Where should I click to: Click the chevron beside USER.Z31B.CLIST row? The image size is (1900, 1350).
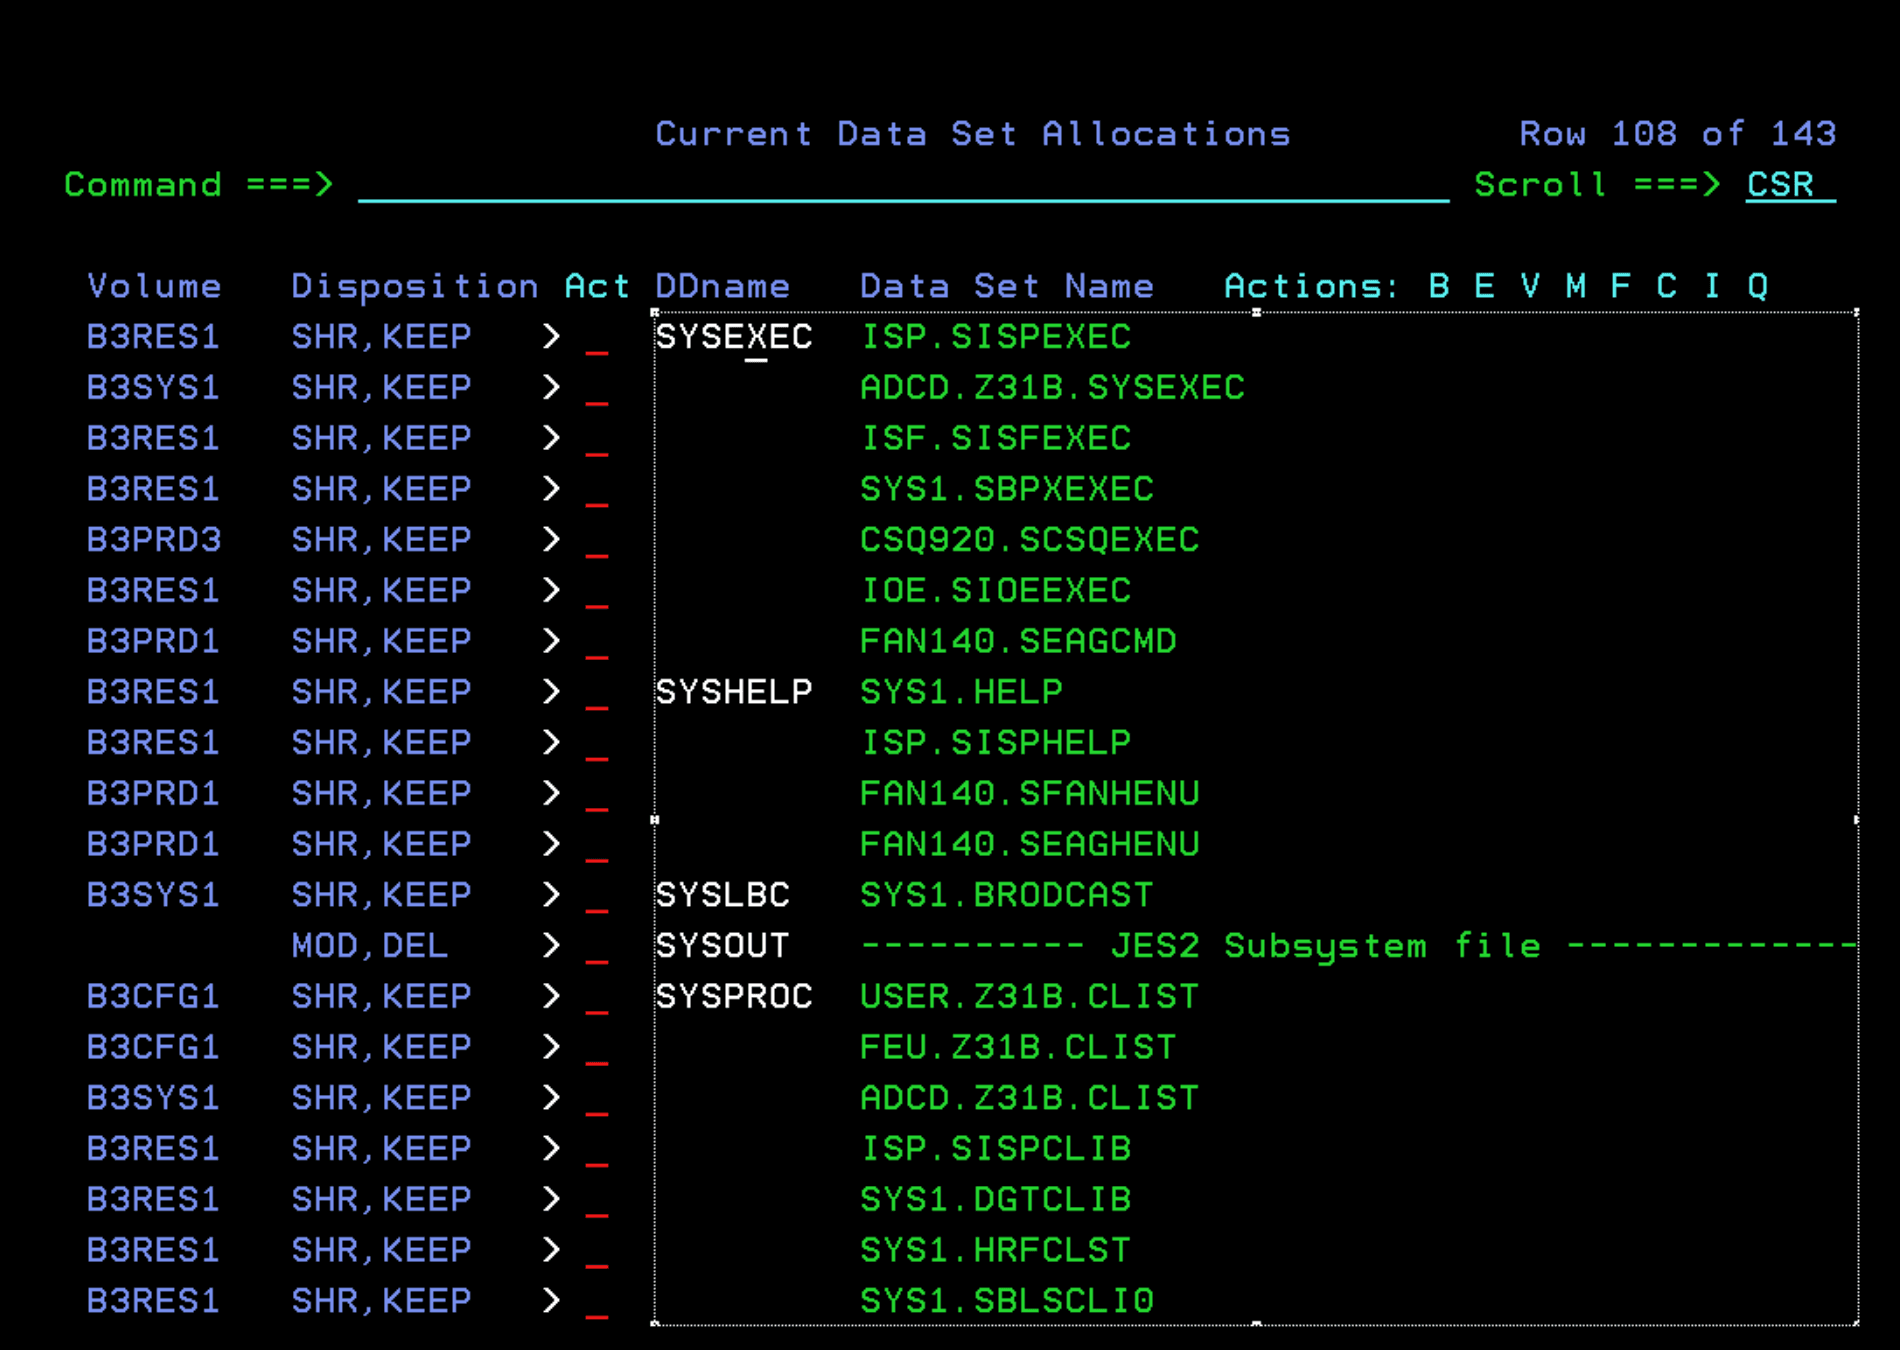(551, 997)
